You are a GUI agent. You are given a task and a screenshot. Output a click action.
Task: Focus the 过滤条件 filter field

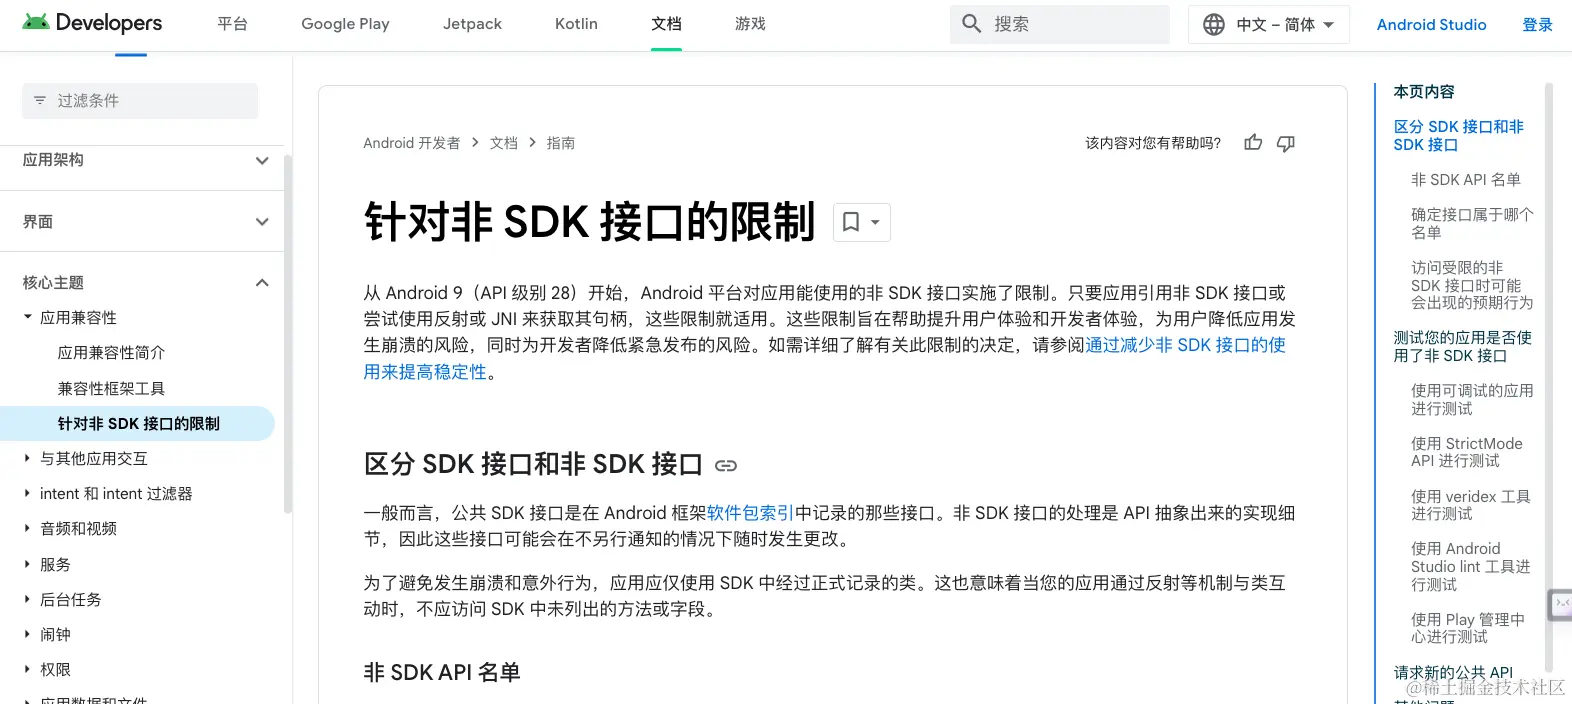coord(140,101)
